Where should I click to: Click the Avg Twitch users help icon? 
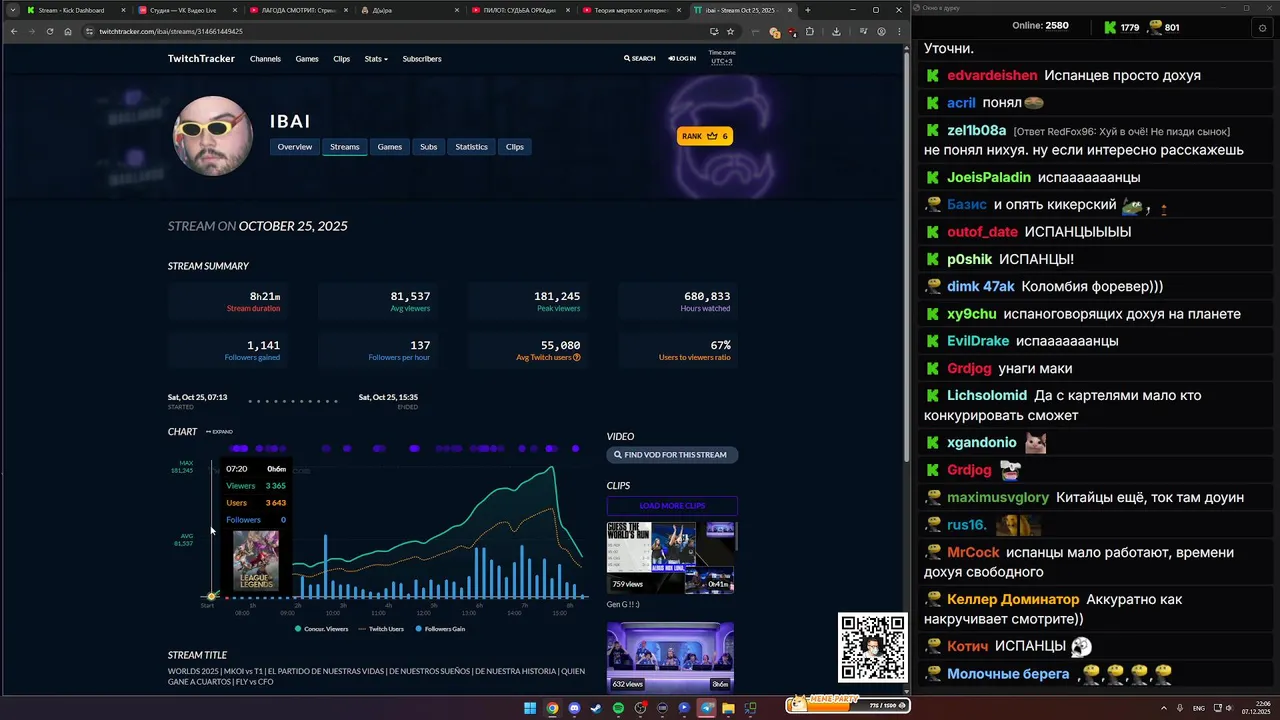(577, 358)
